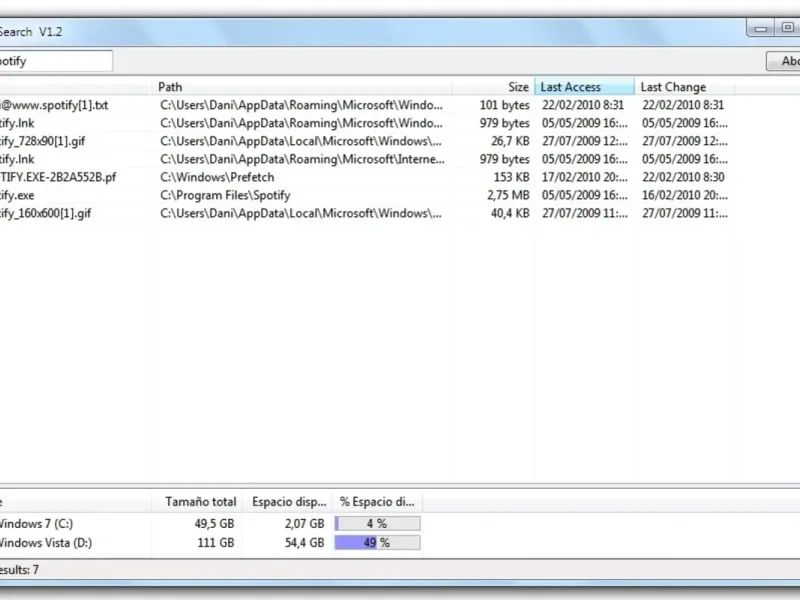The height and width of the screenshot is (600, 800).
Task: Click the '49,5 GB' total size value
Action: point(214,524)
